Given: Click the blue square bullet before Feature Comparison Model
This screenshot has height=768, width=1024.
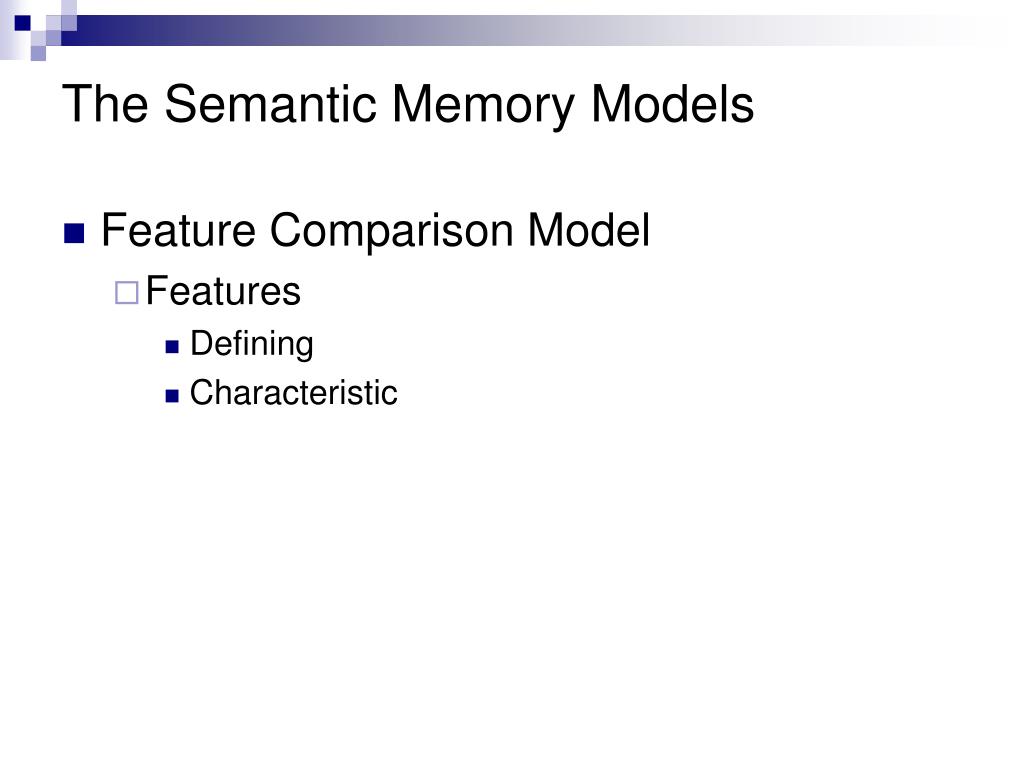Looking at the screenshot, I should (x=74, y=233).
